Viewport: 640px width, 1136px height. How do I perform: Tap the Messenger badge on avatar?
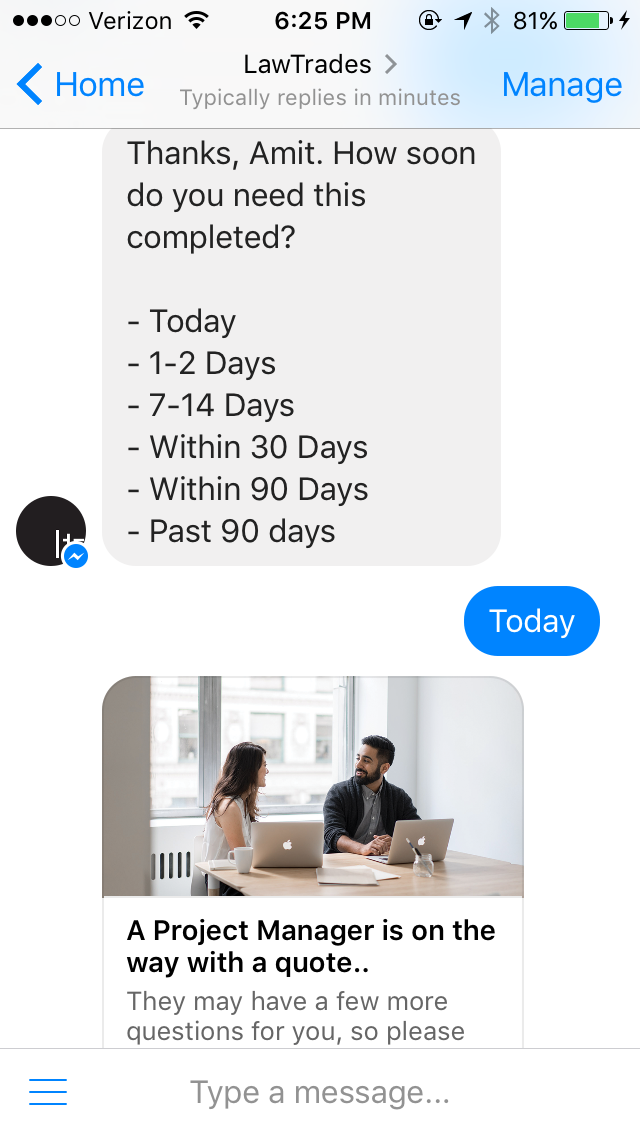tap(76, 556)
